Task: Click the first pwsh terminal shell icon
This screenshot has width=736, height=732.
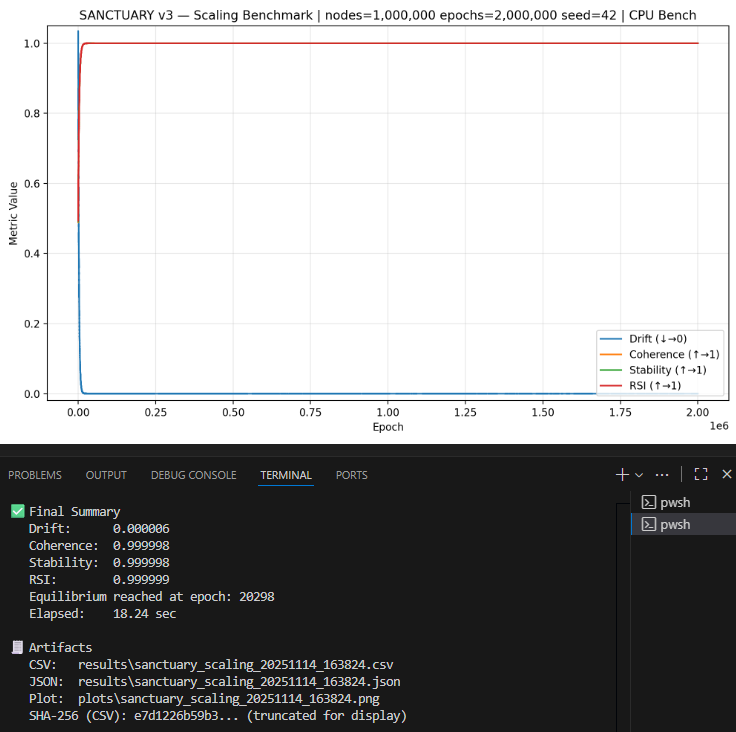Action: tap(649, 502)
